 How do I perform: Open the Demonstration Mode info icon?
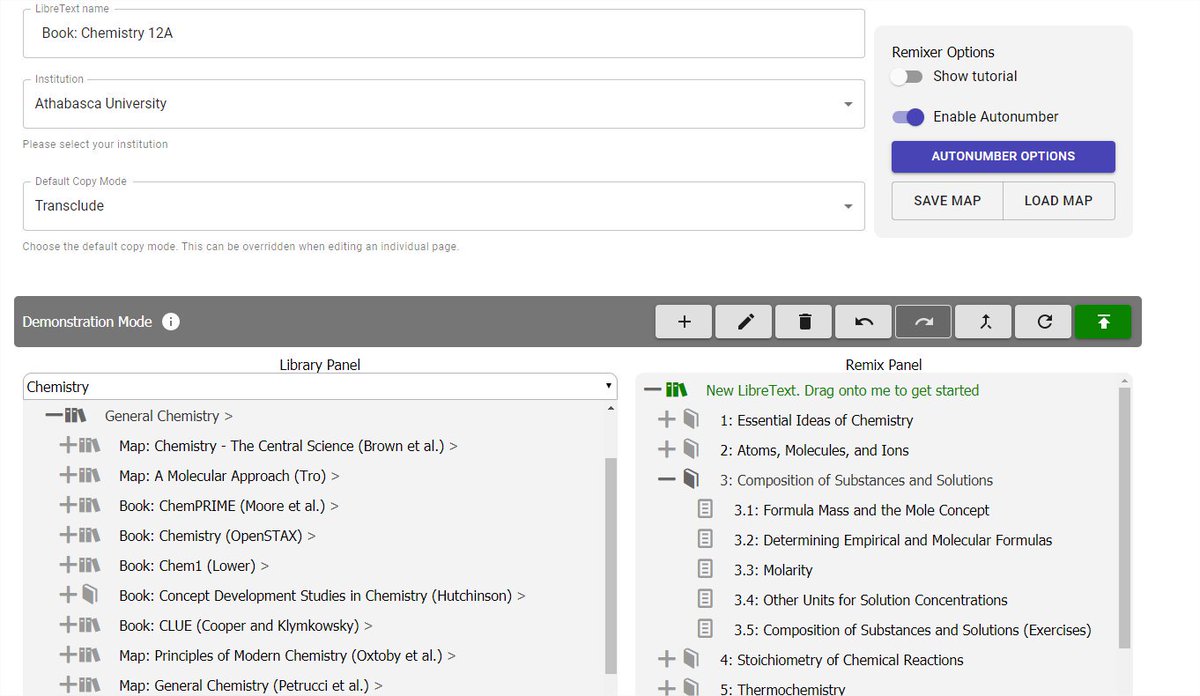pos(170,322)
